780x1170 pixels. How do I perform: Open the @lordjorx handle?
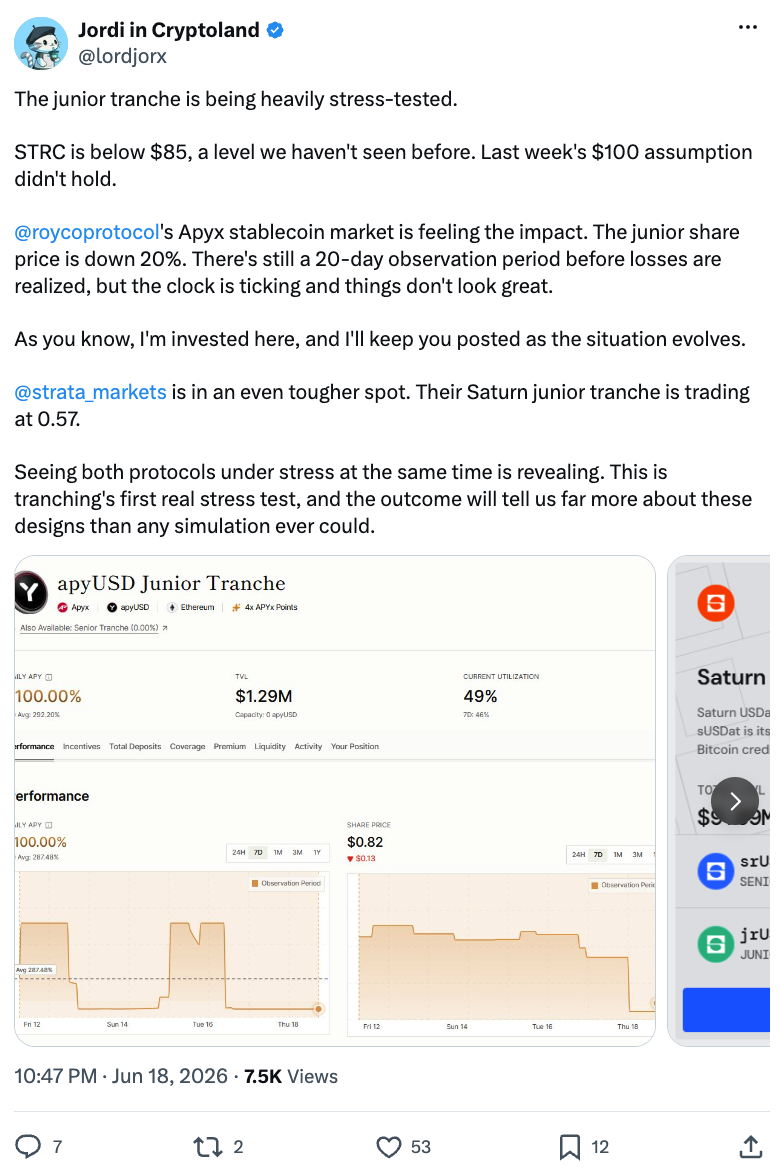122,56
